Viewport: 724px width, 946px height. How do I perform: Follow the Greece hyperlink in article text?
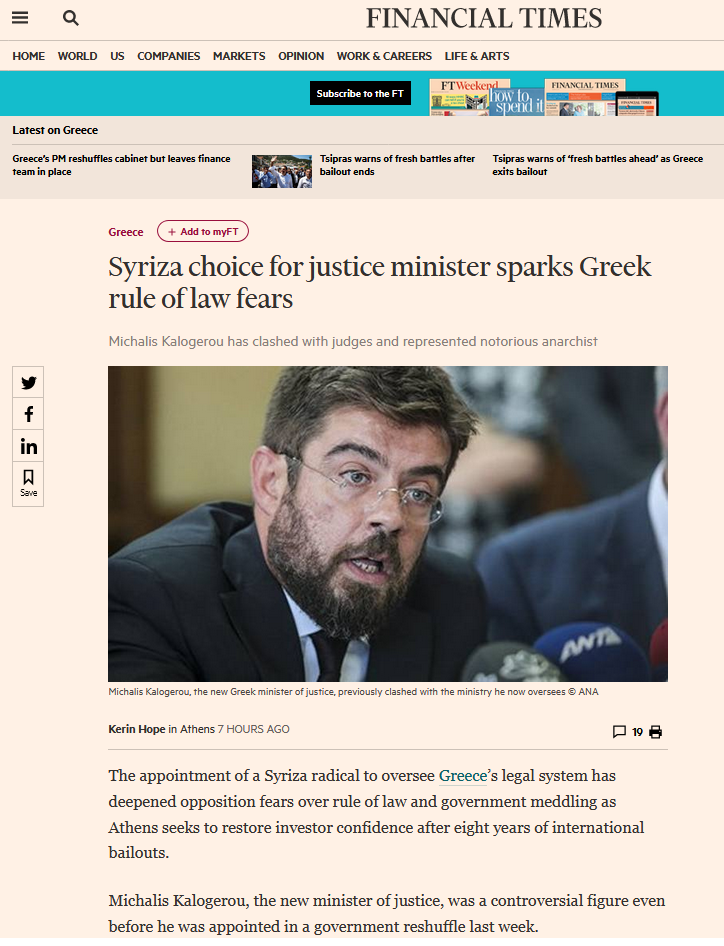(x=463, y=776)
